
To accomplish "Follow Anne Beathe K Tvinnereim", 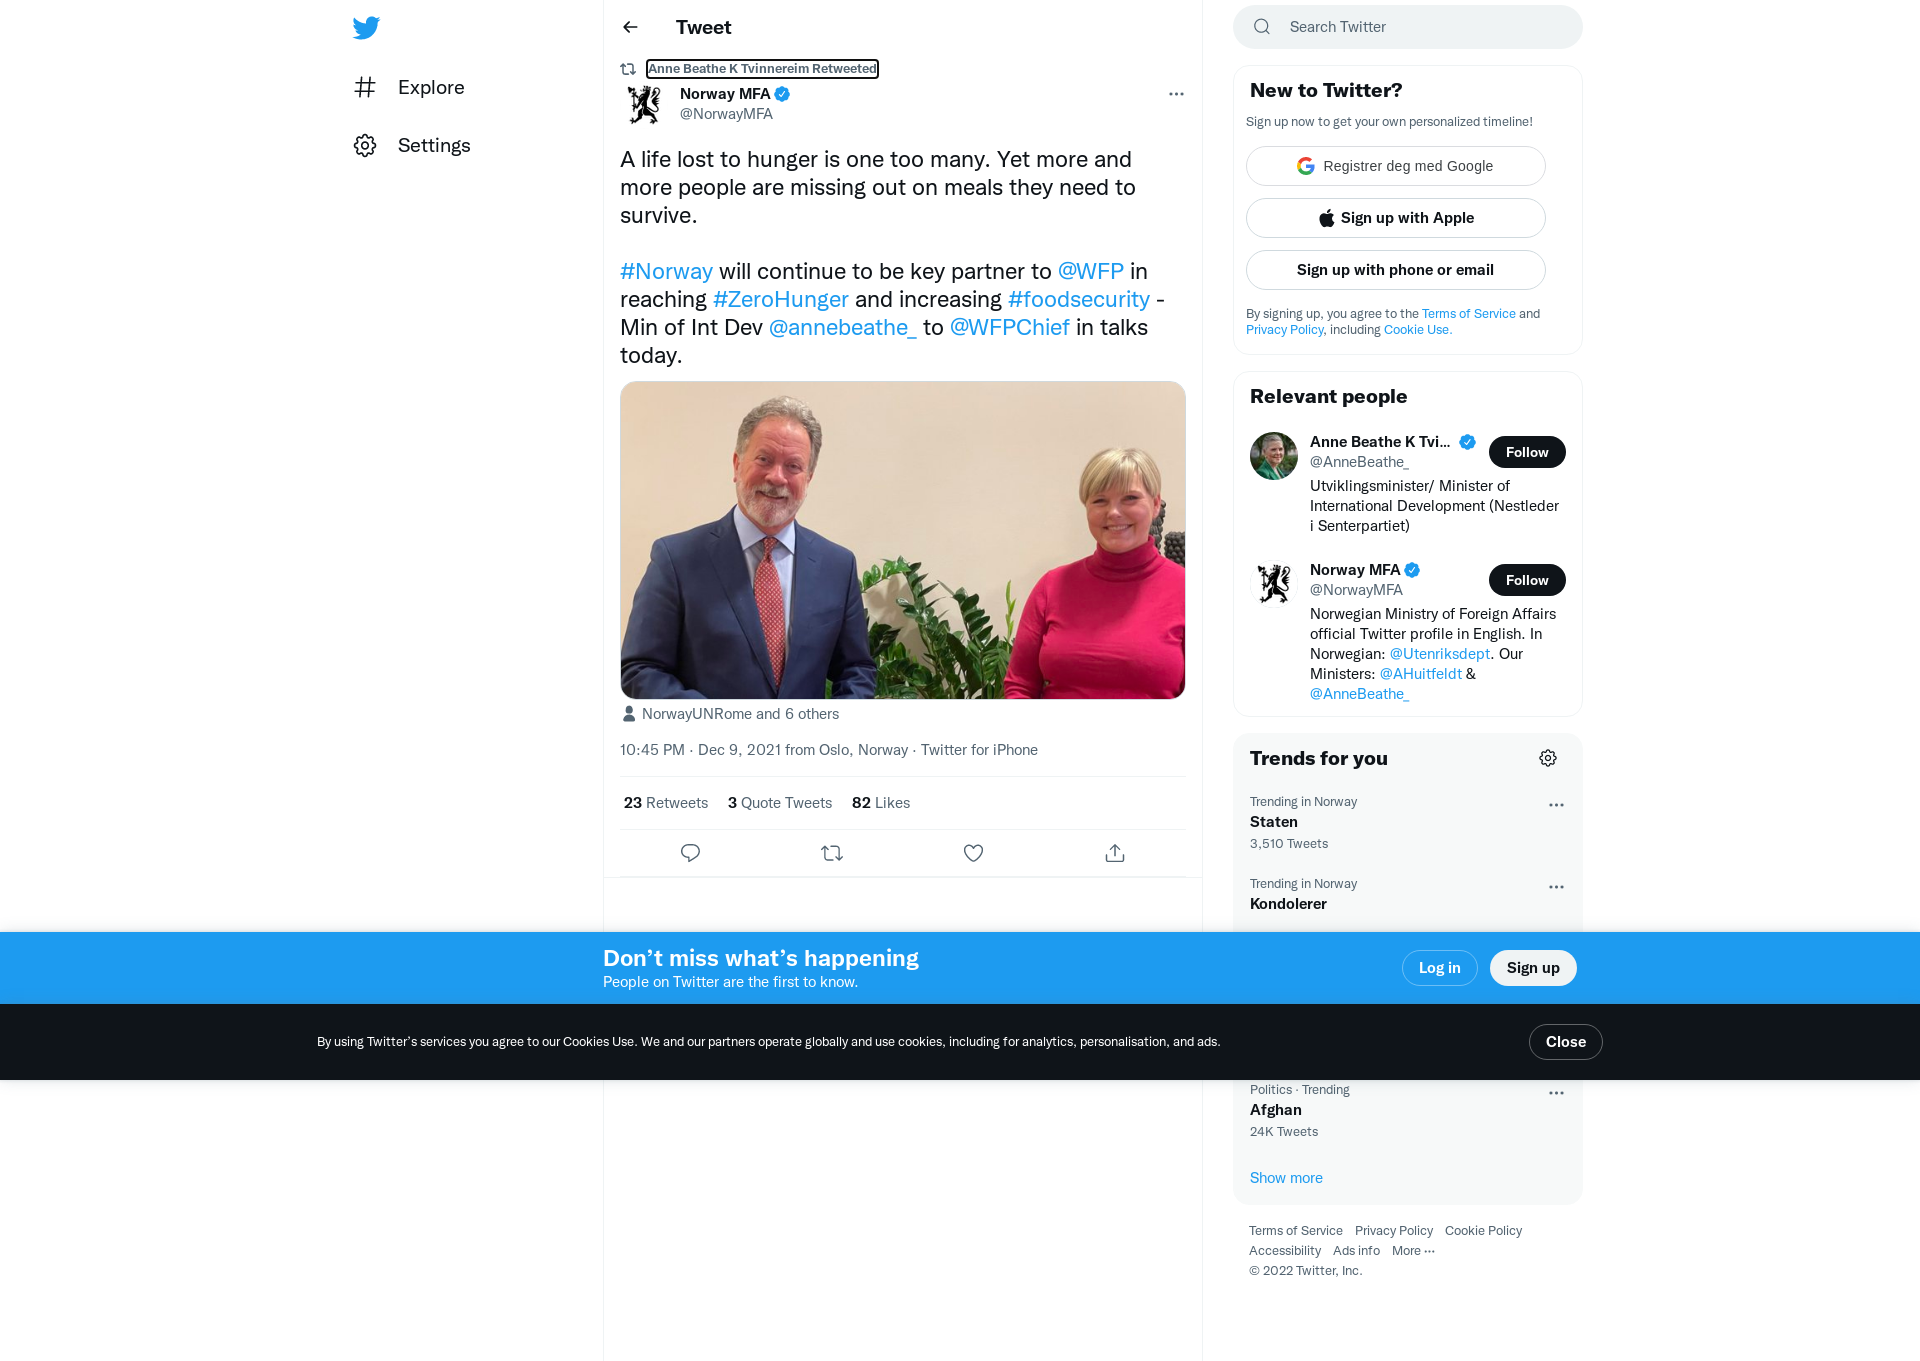I will point(1527,452).
